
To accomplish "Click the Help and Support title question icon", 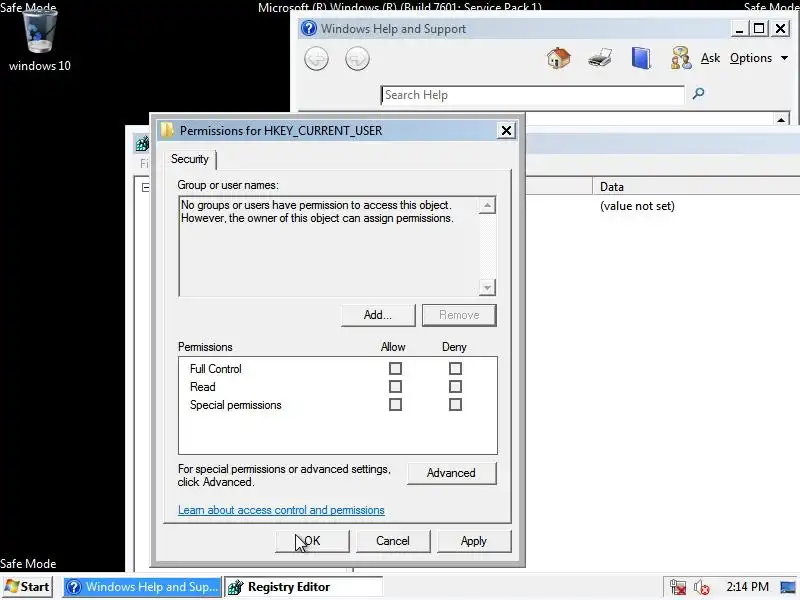I will pyautogui.click(x=309, y=28).
